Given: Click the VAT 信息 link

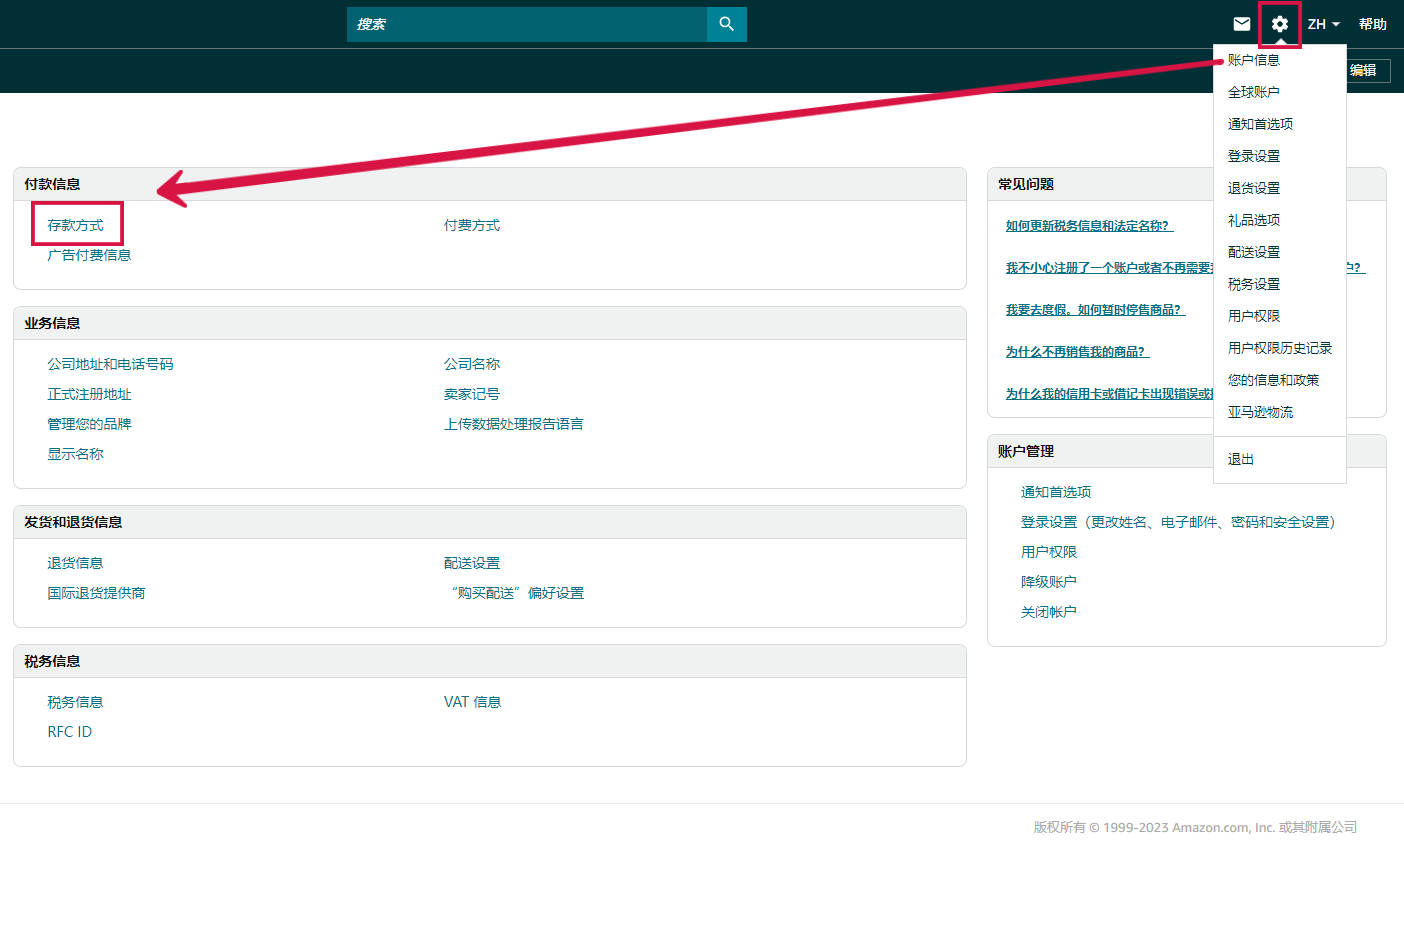Looking at the screenshot, I should click(x=472, y=702).
